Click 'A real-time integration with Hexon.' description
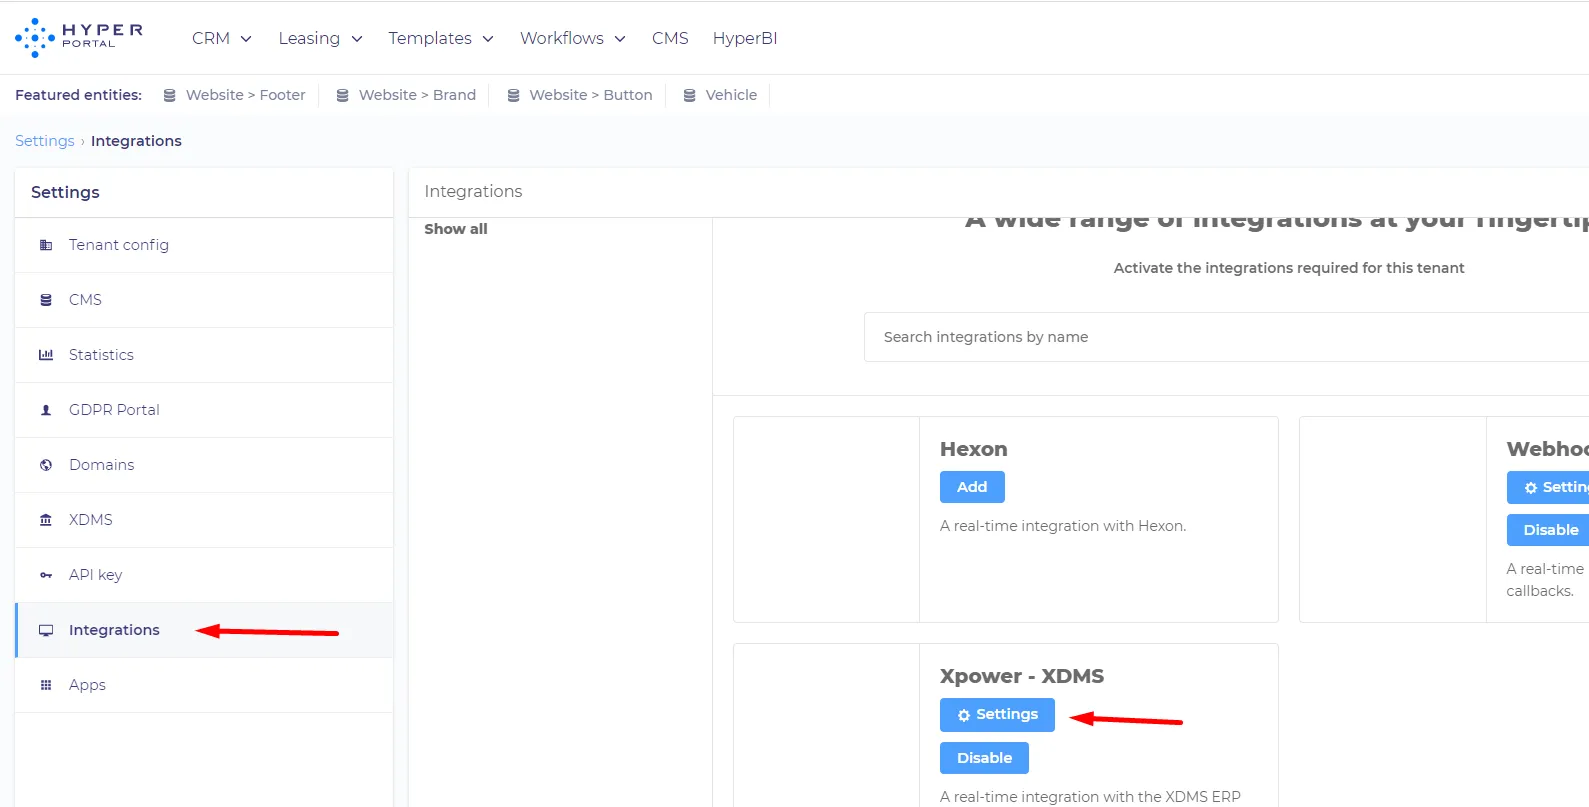 click(1063, 526)
